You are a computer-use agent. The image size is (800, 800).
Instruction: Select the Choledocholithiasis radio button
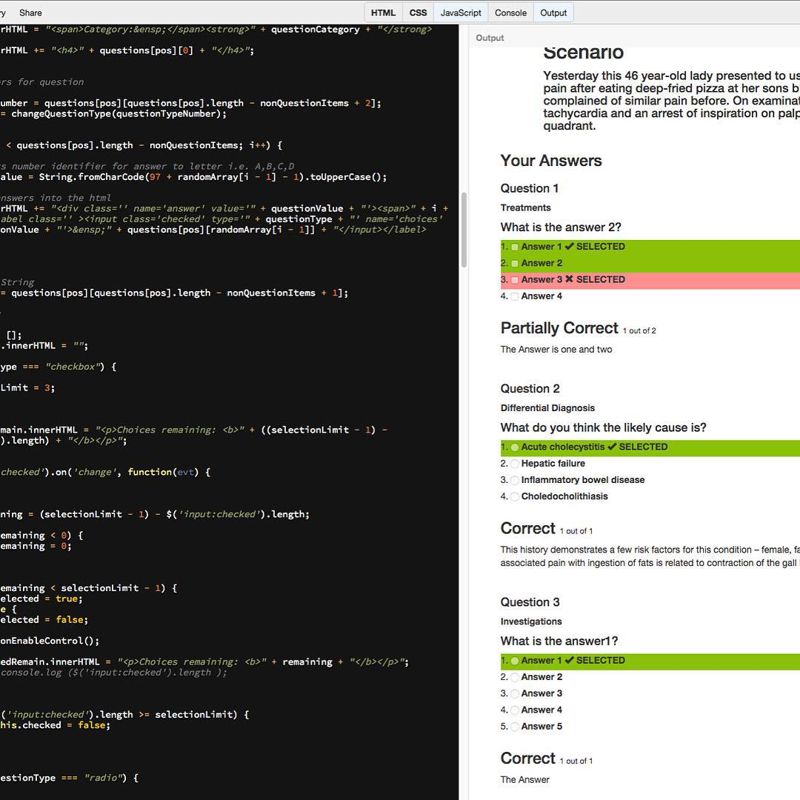click(x=515, y=497)
